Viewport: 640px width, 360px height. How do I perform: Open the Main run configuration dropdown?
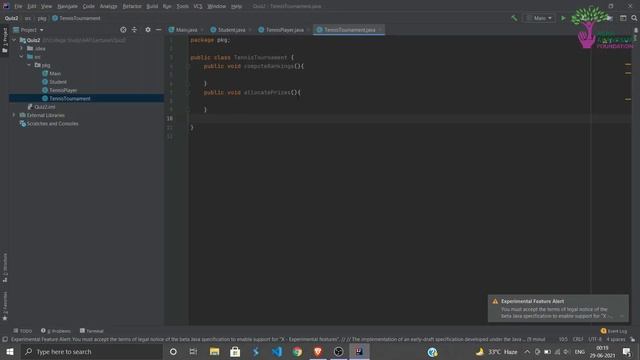coord(540,18)
